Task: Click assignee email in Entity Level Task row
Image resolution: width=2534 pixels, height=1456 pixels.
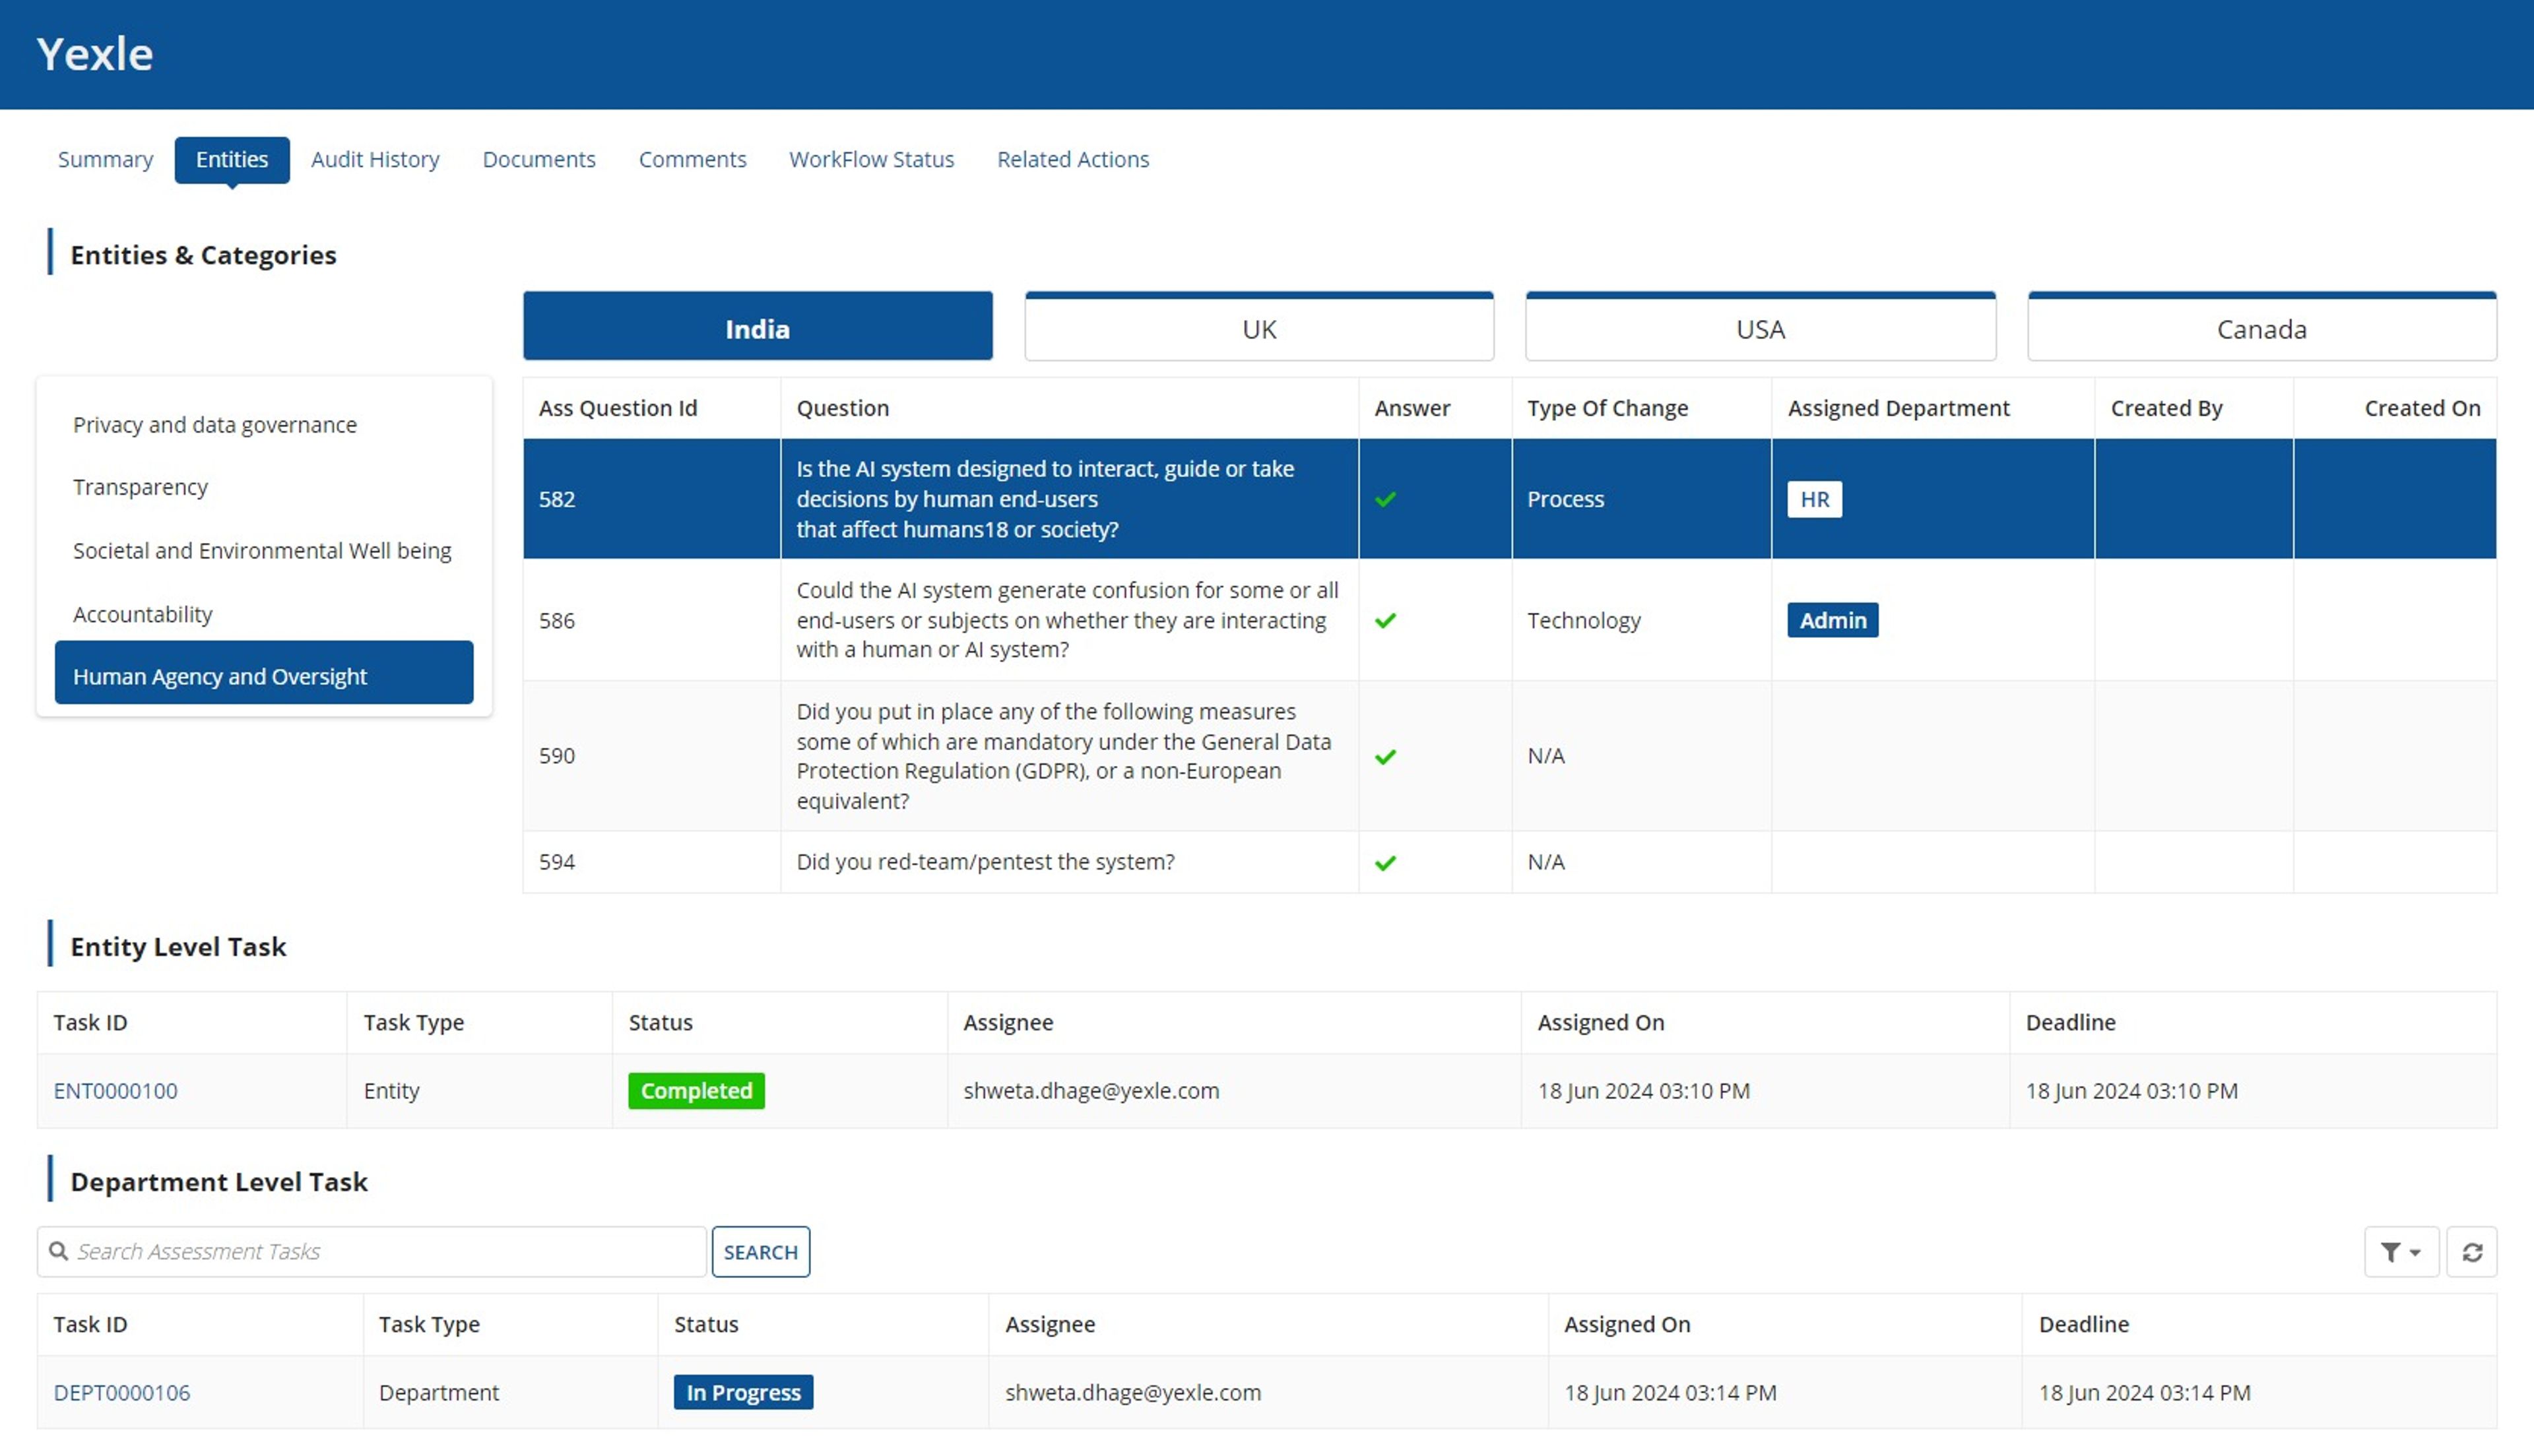Action: pyautogui.click(x=1091, y=1091)
